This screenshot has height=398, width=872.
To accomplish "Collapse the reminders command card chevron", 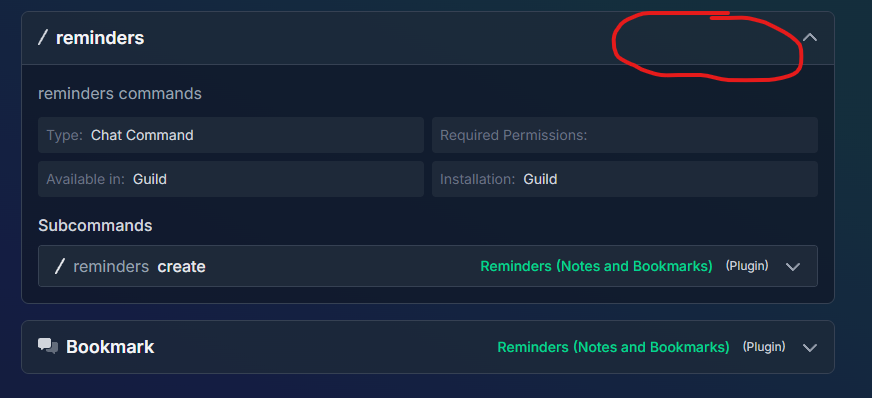I will tap(810, 38).
